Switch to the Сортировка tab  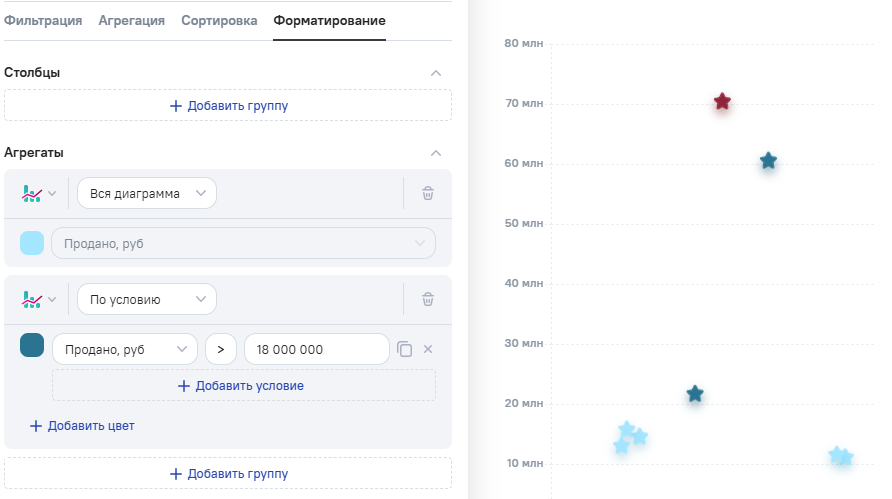coord(219,20)
